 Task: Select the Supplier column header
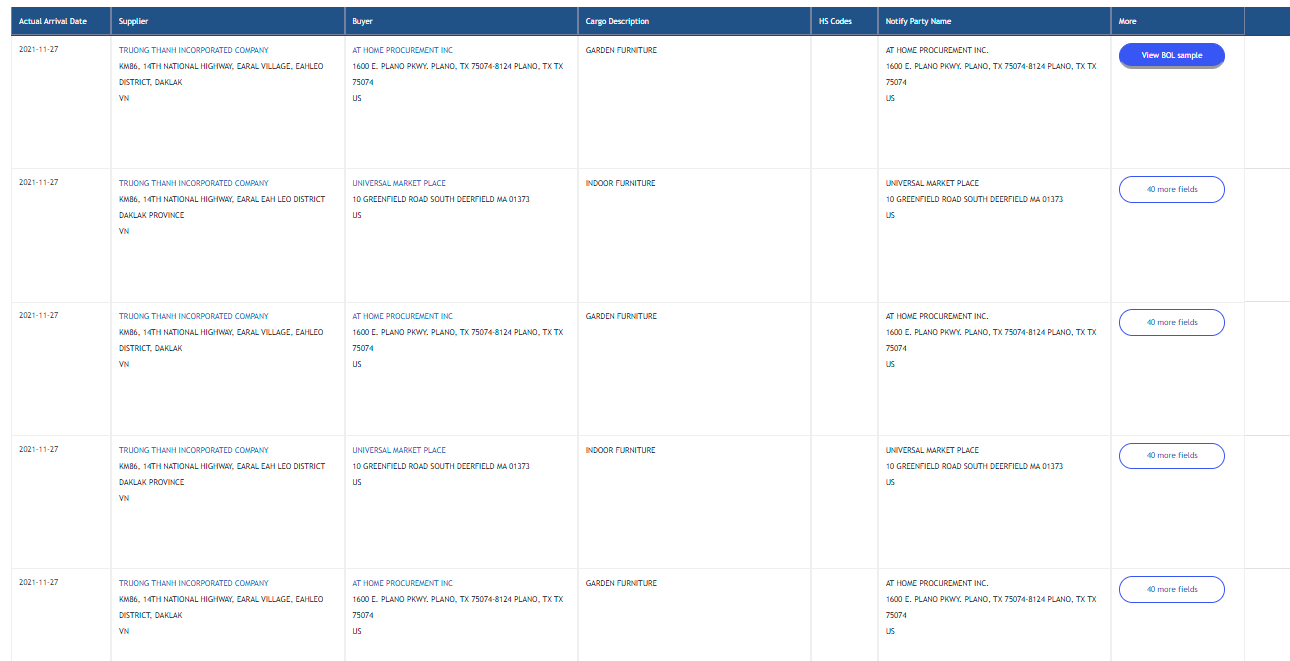[x=133, y=21]
